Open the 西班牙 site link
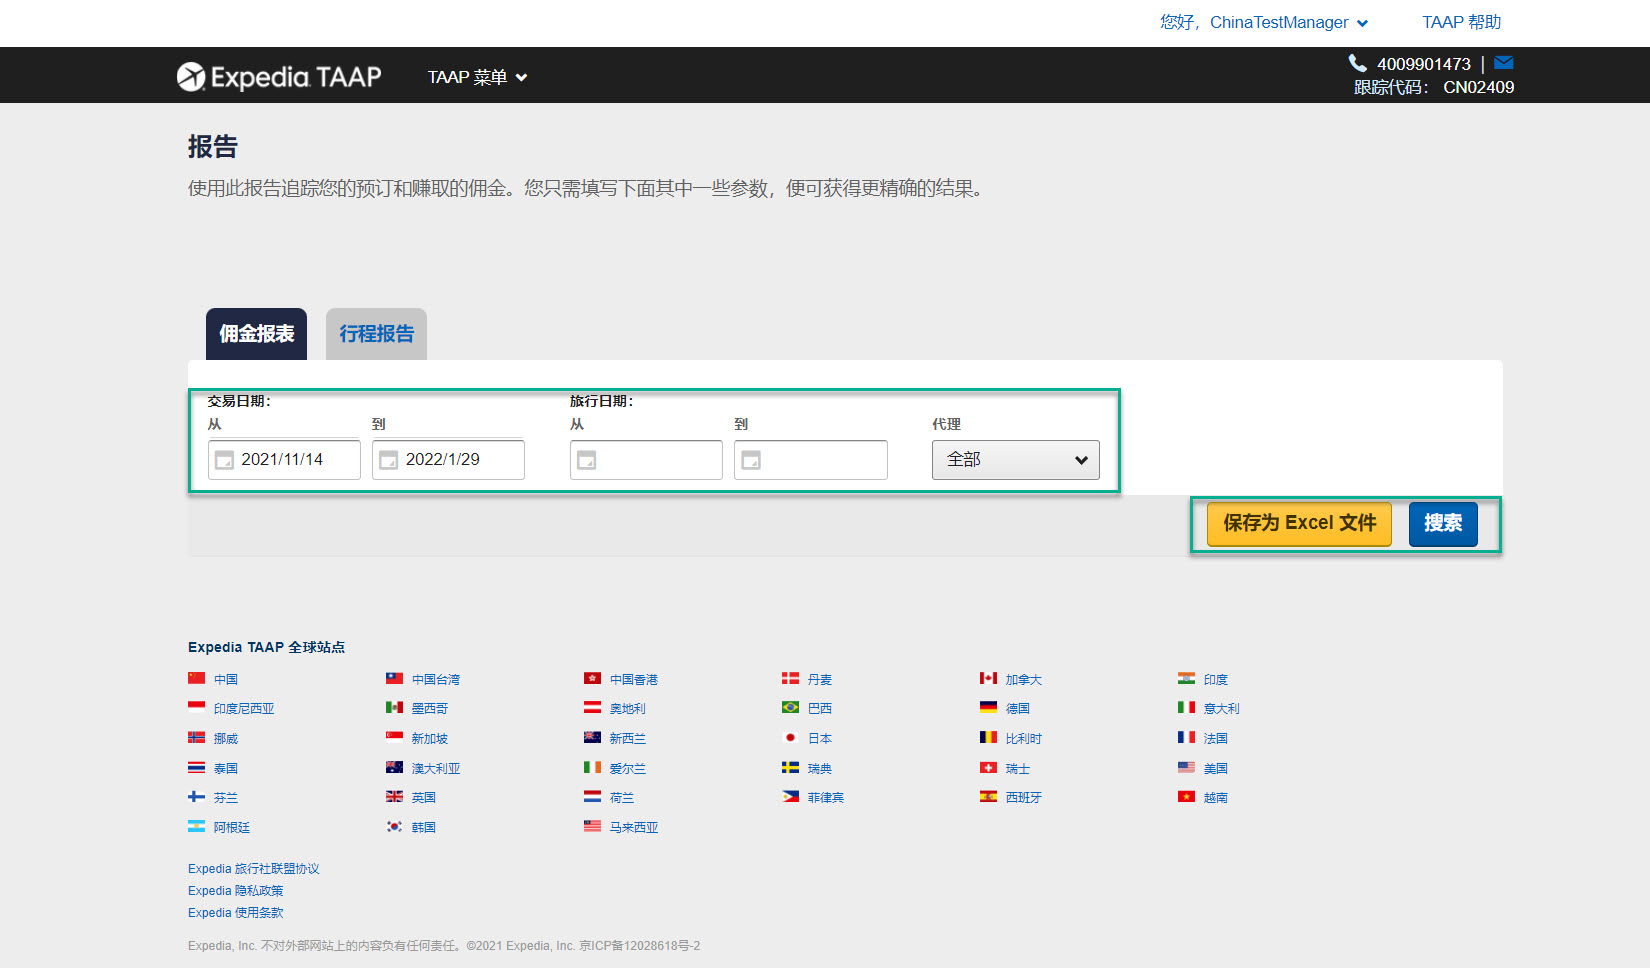Screen dimensions: 1650x968 click(x=1024, y=798)
